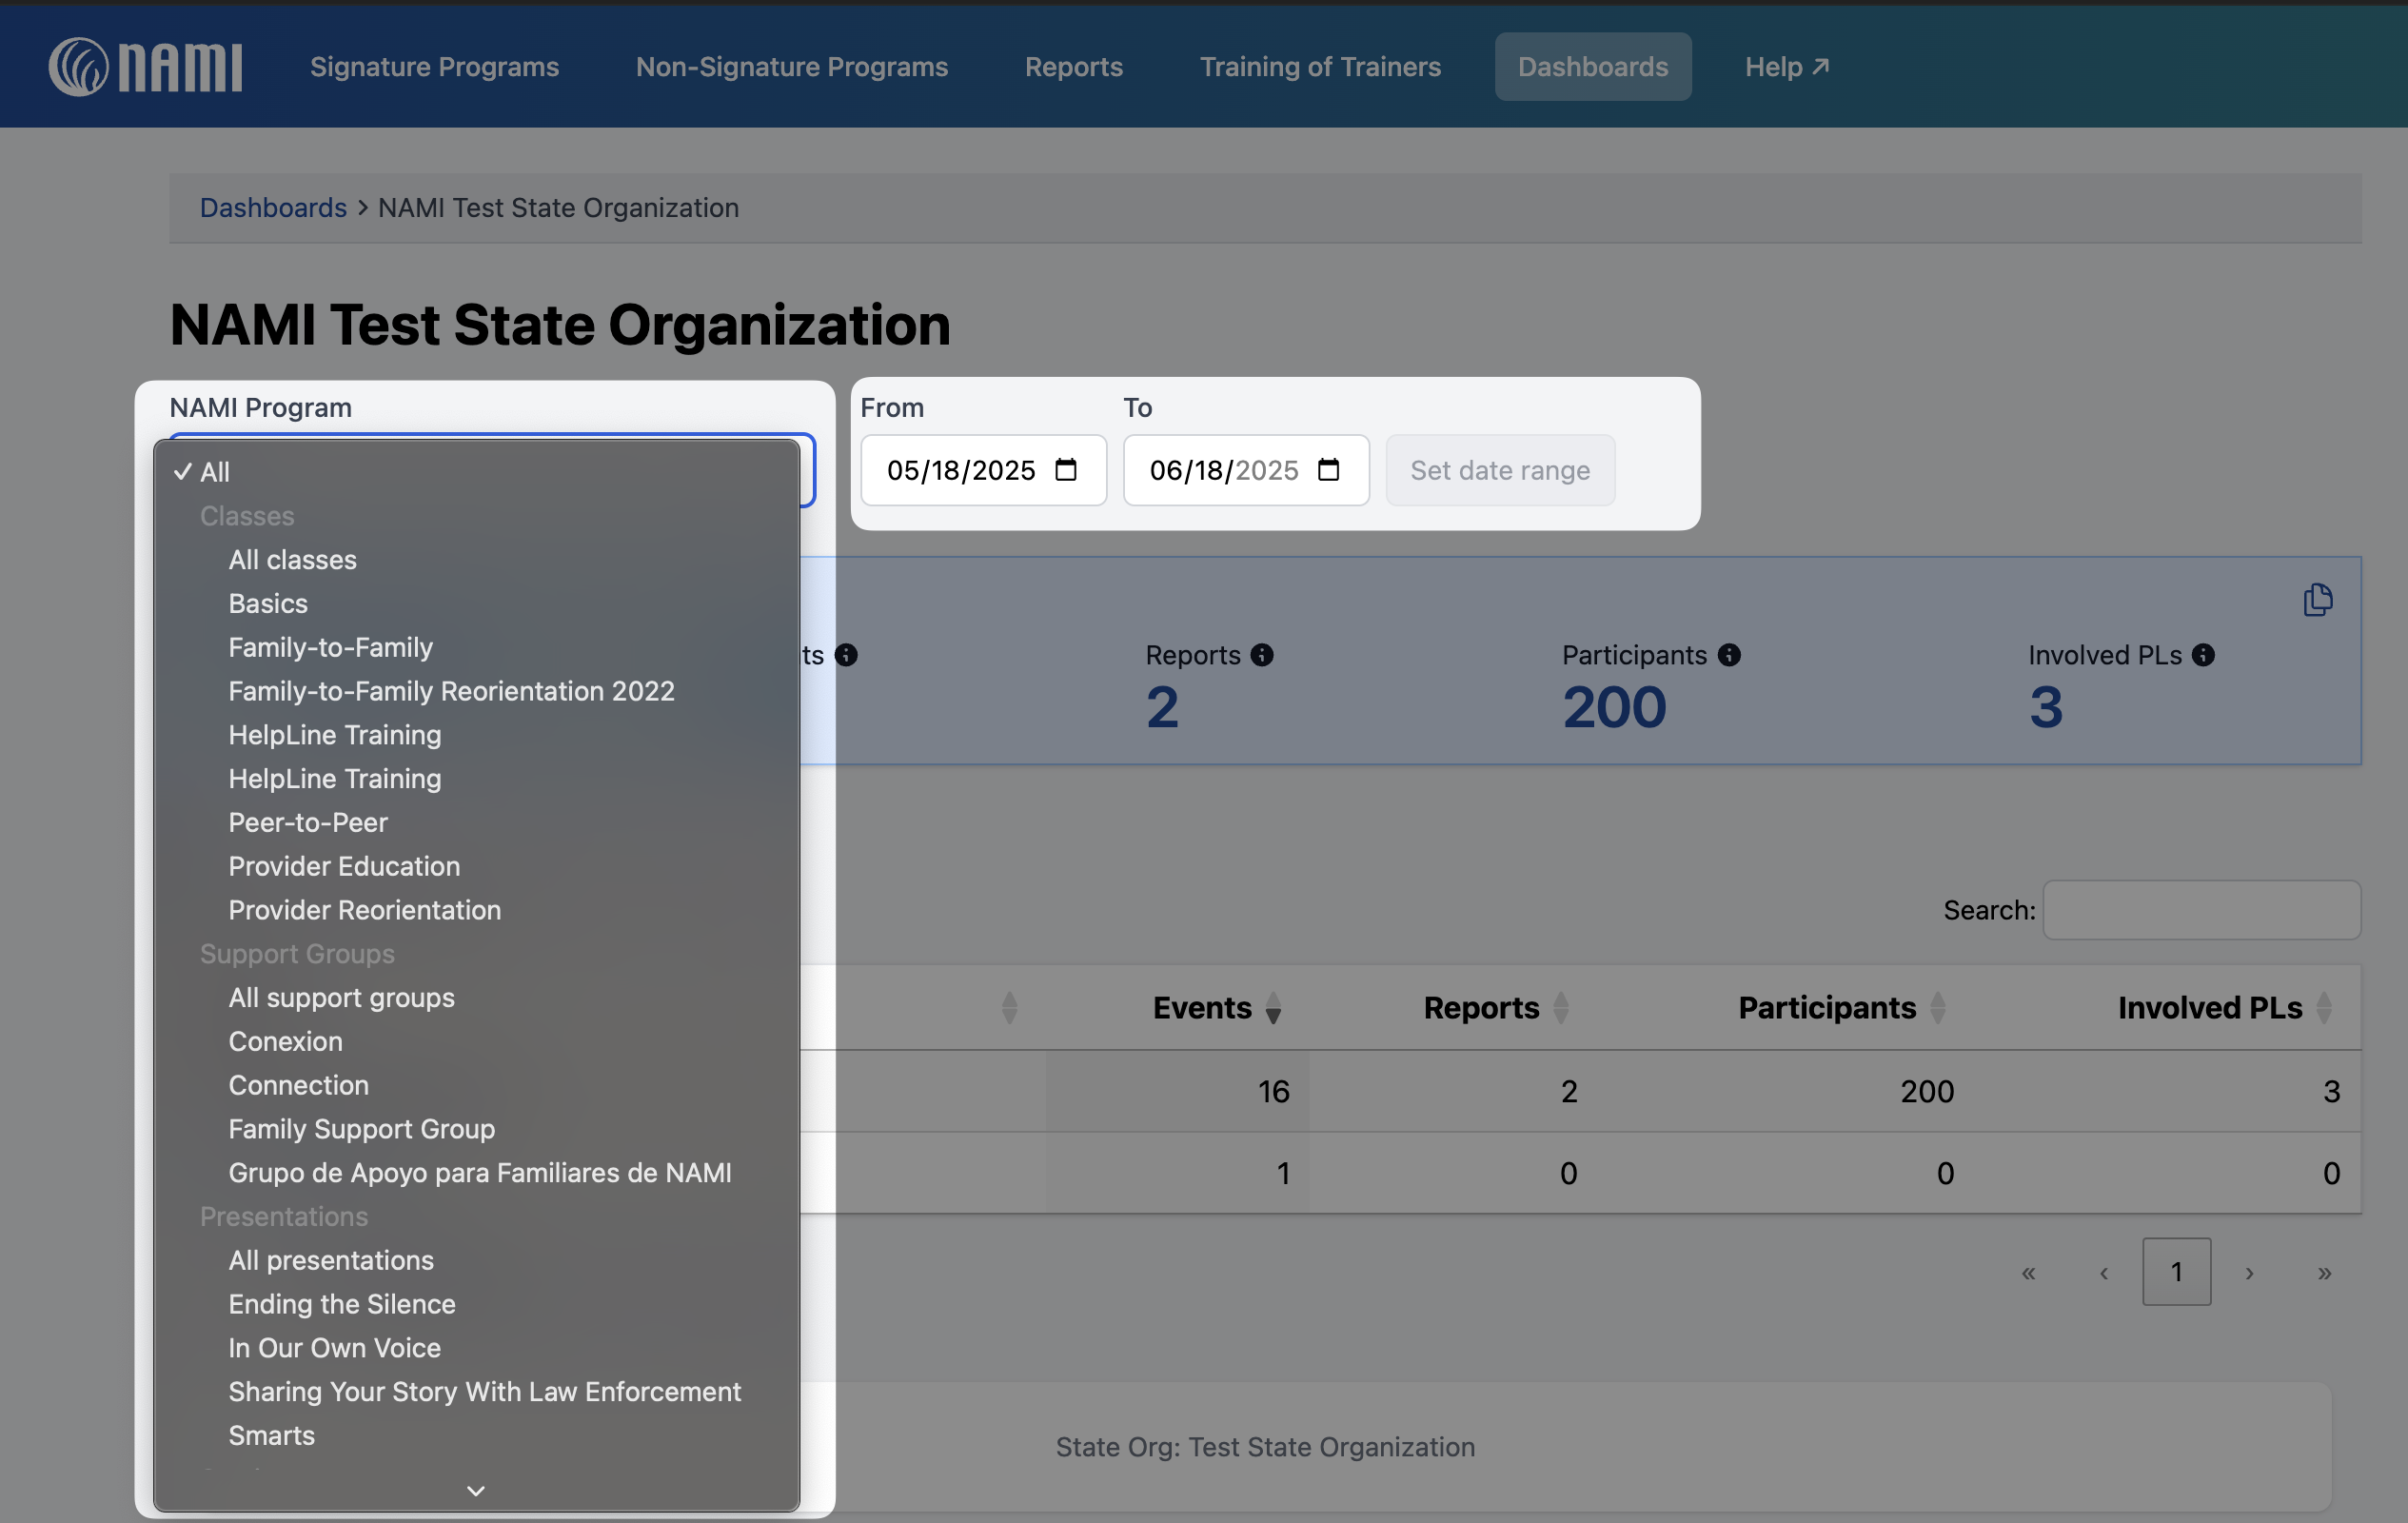Screen dimensions: 2408x1523
Task: Sort table by Participants column
Action: 1841,1007
